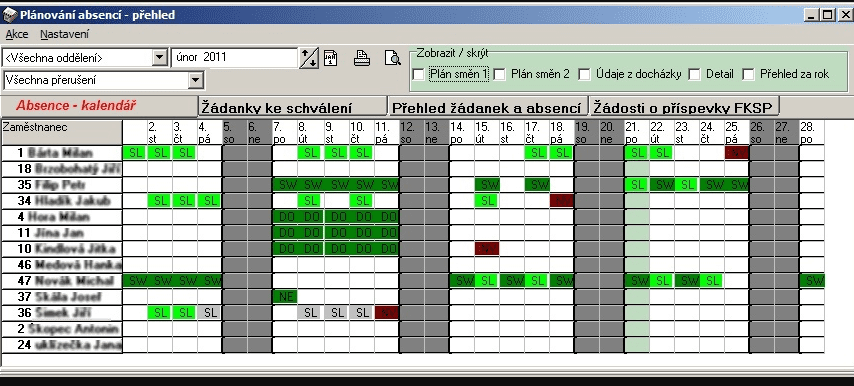Screen dimensions: 854x386
Task: Click Novák Michal's SW cell on the 28th
Action: (812, 281)
